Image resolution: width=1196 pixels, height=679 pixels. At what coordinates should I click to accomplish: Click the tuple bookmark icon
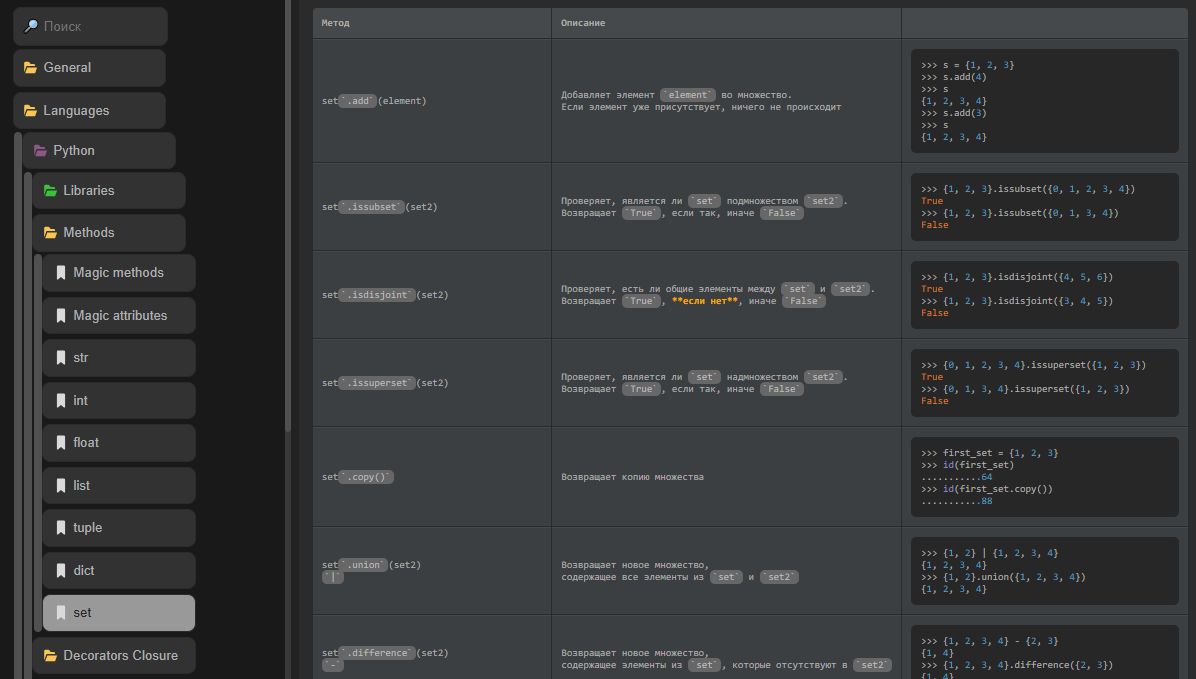[61, 528]
